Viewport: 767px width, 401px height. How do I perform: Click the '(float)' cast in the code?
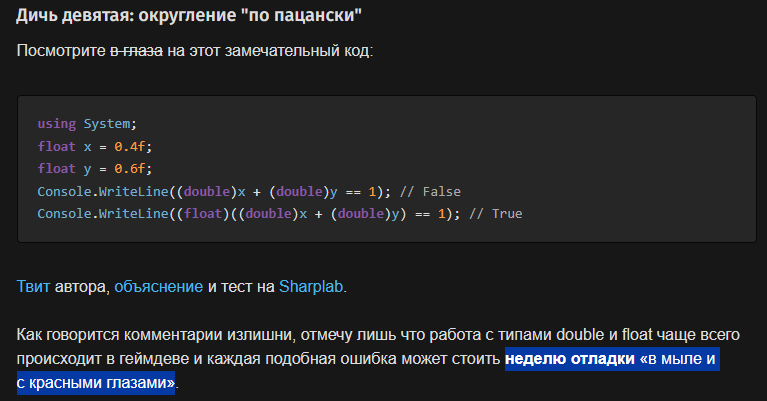pyautogui.click(x=203, y=214)
